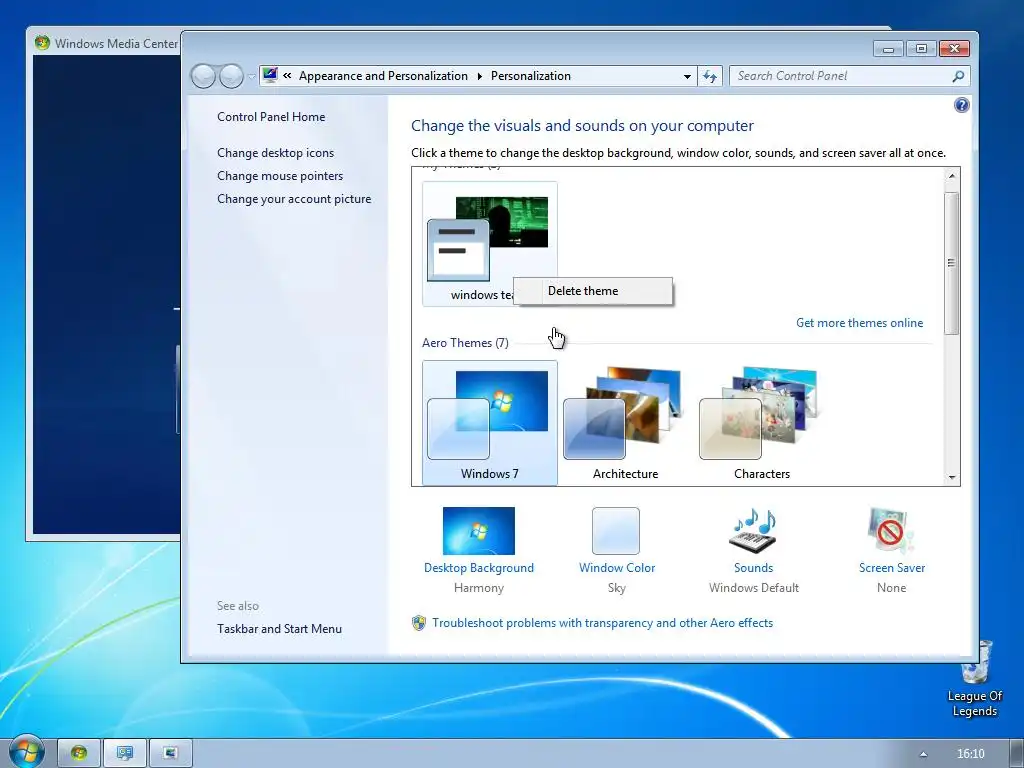The image size is (1024, 768).
Task: Click the Refresh button beside address bar
Action: pos(710,76)
